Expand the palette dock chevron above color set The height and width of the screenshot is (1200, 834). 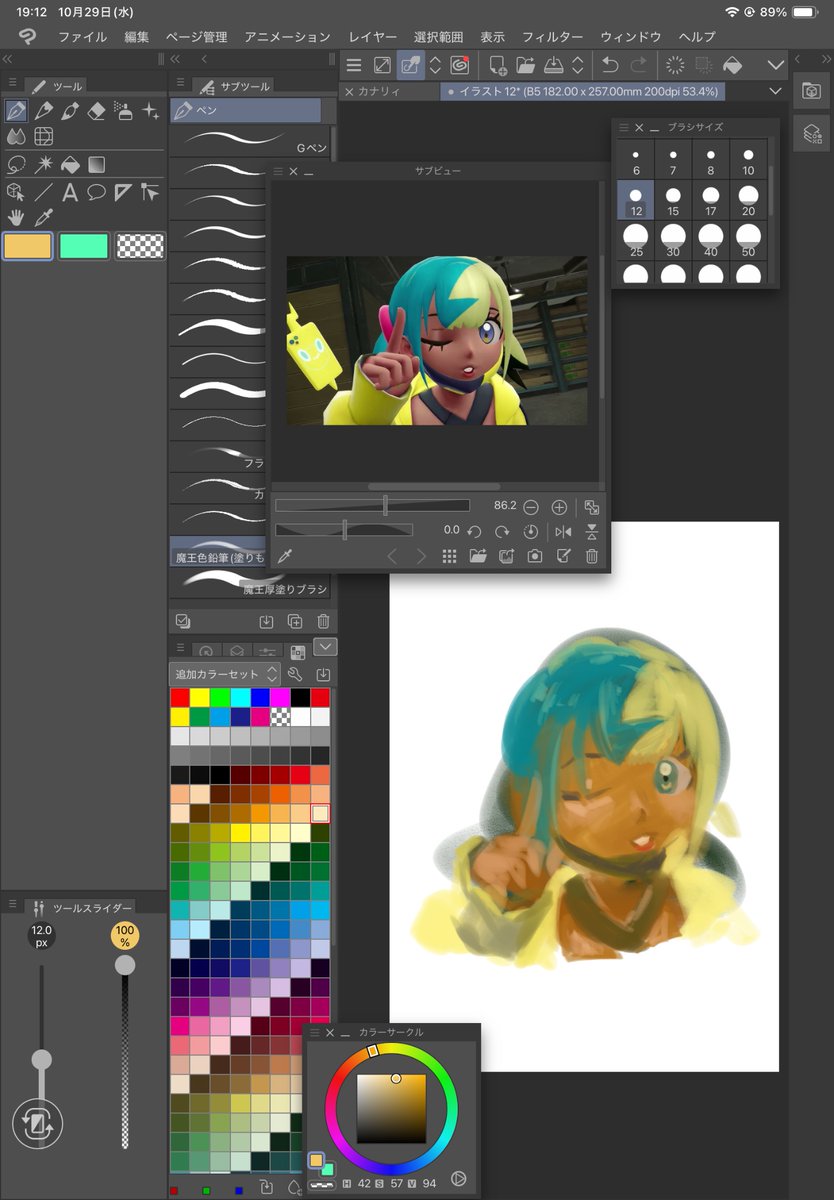(x=325, y=647)
